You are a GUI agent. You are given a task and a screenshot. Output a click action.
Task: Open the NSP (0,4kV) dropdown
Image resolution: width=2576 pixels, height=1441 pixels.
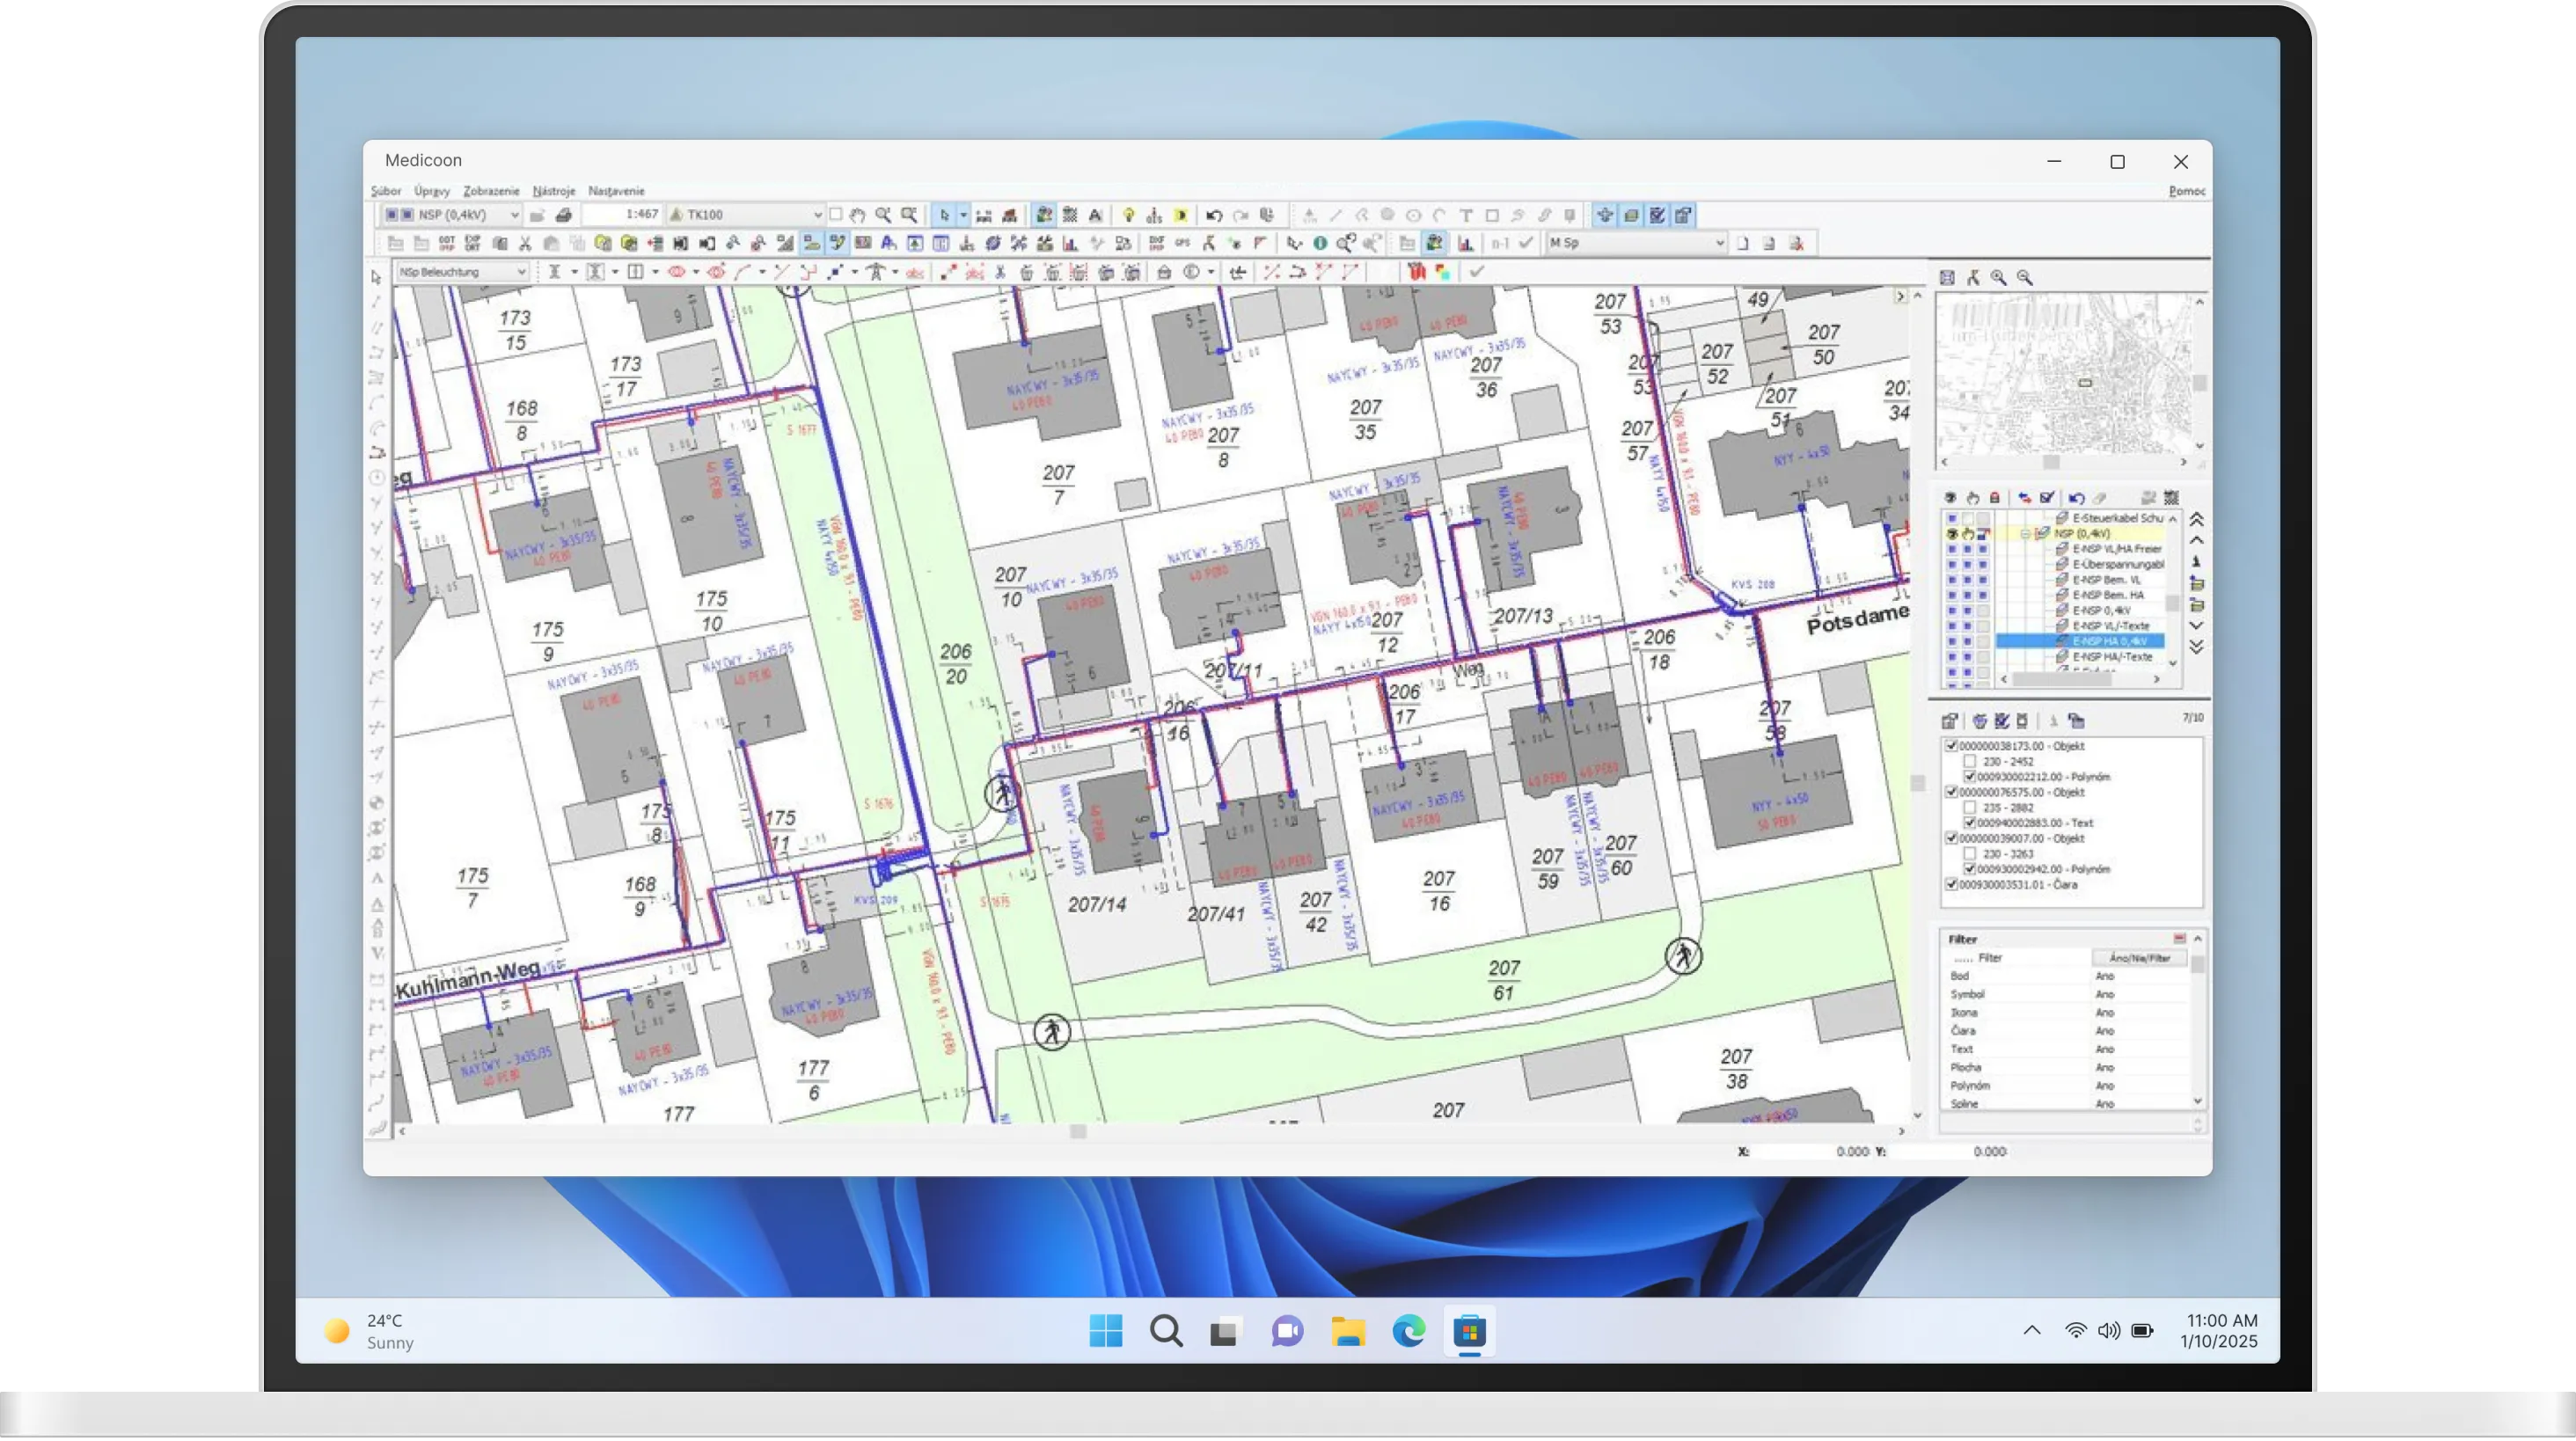[x=515, y=215]
